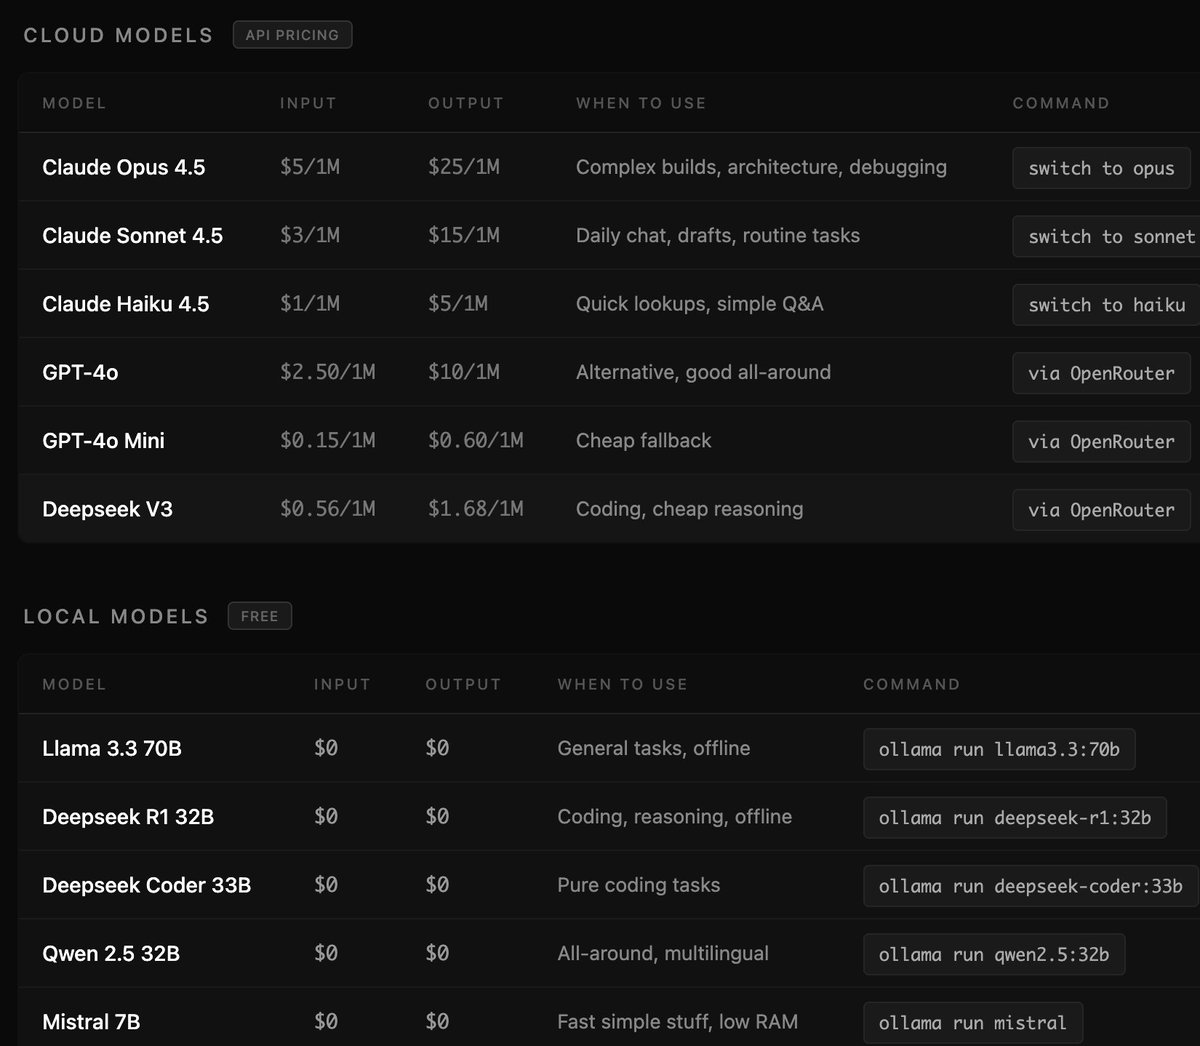This screenshot has height=1046, width=1200.
Task: Select the Llama 3.3 70B model name
Action: click(112, 748)
